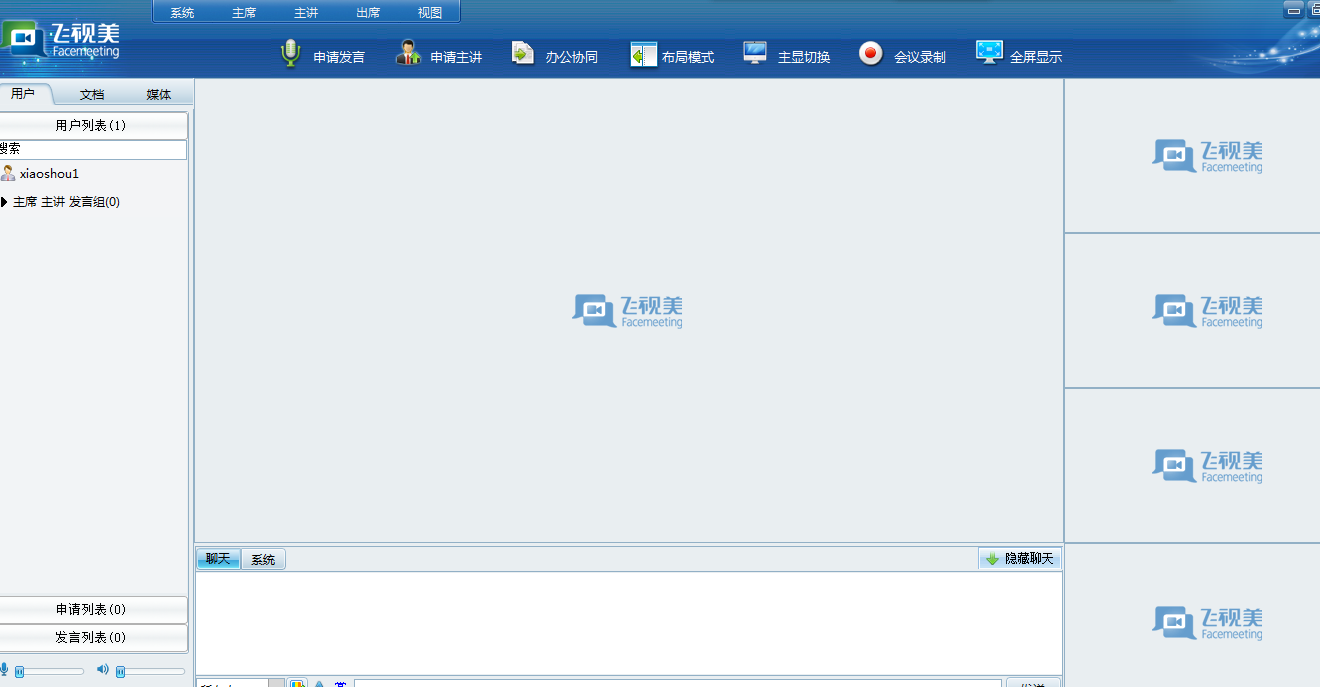Viewport: 1320px width, 687px height.
Task: Click the speaker volume slider track
Action: pos(153,671)
